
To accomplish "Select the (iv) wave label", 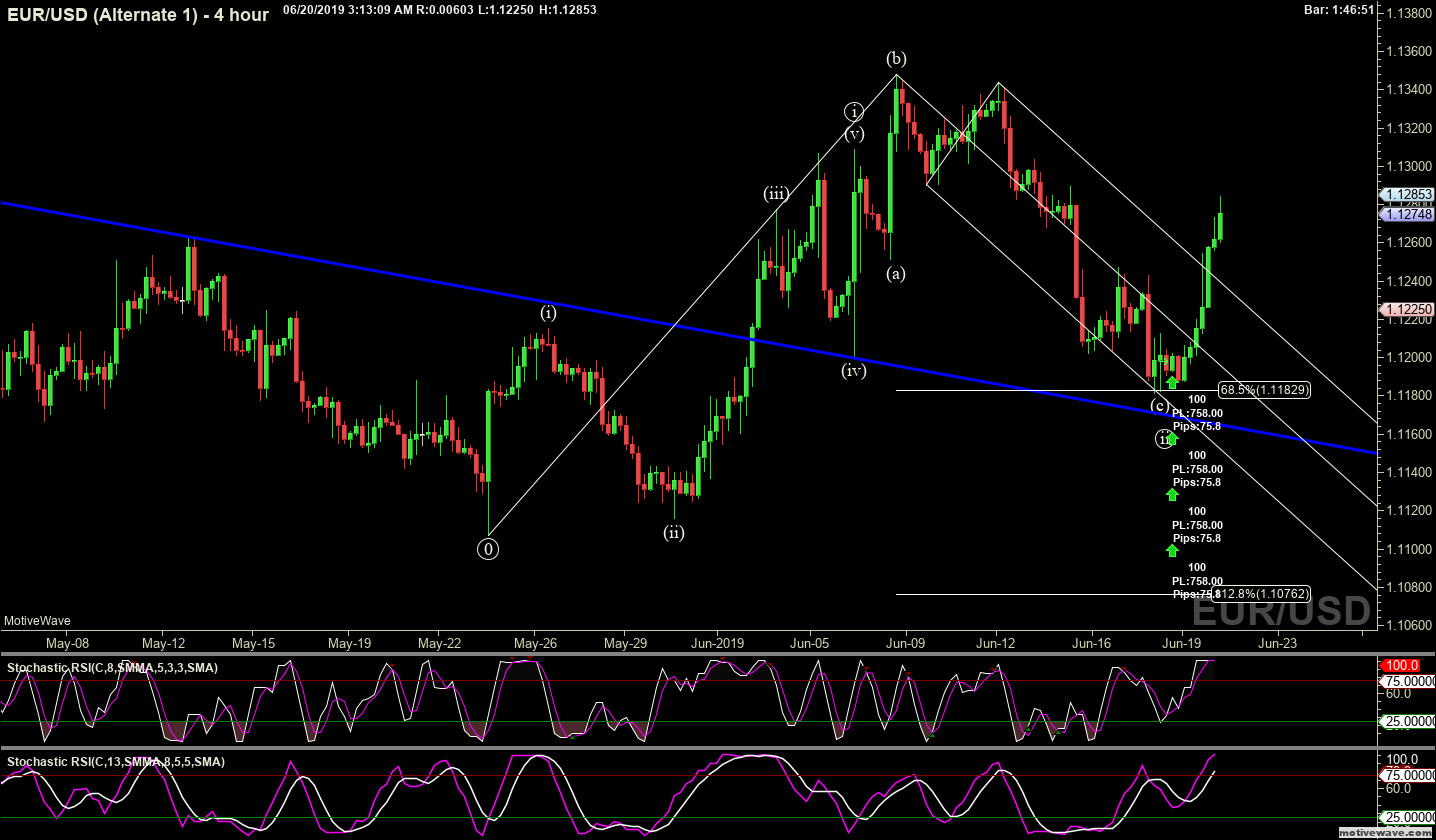I will [x=853, y=371].
